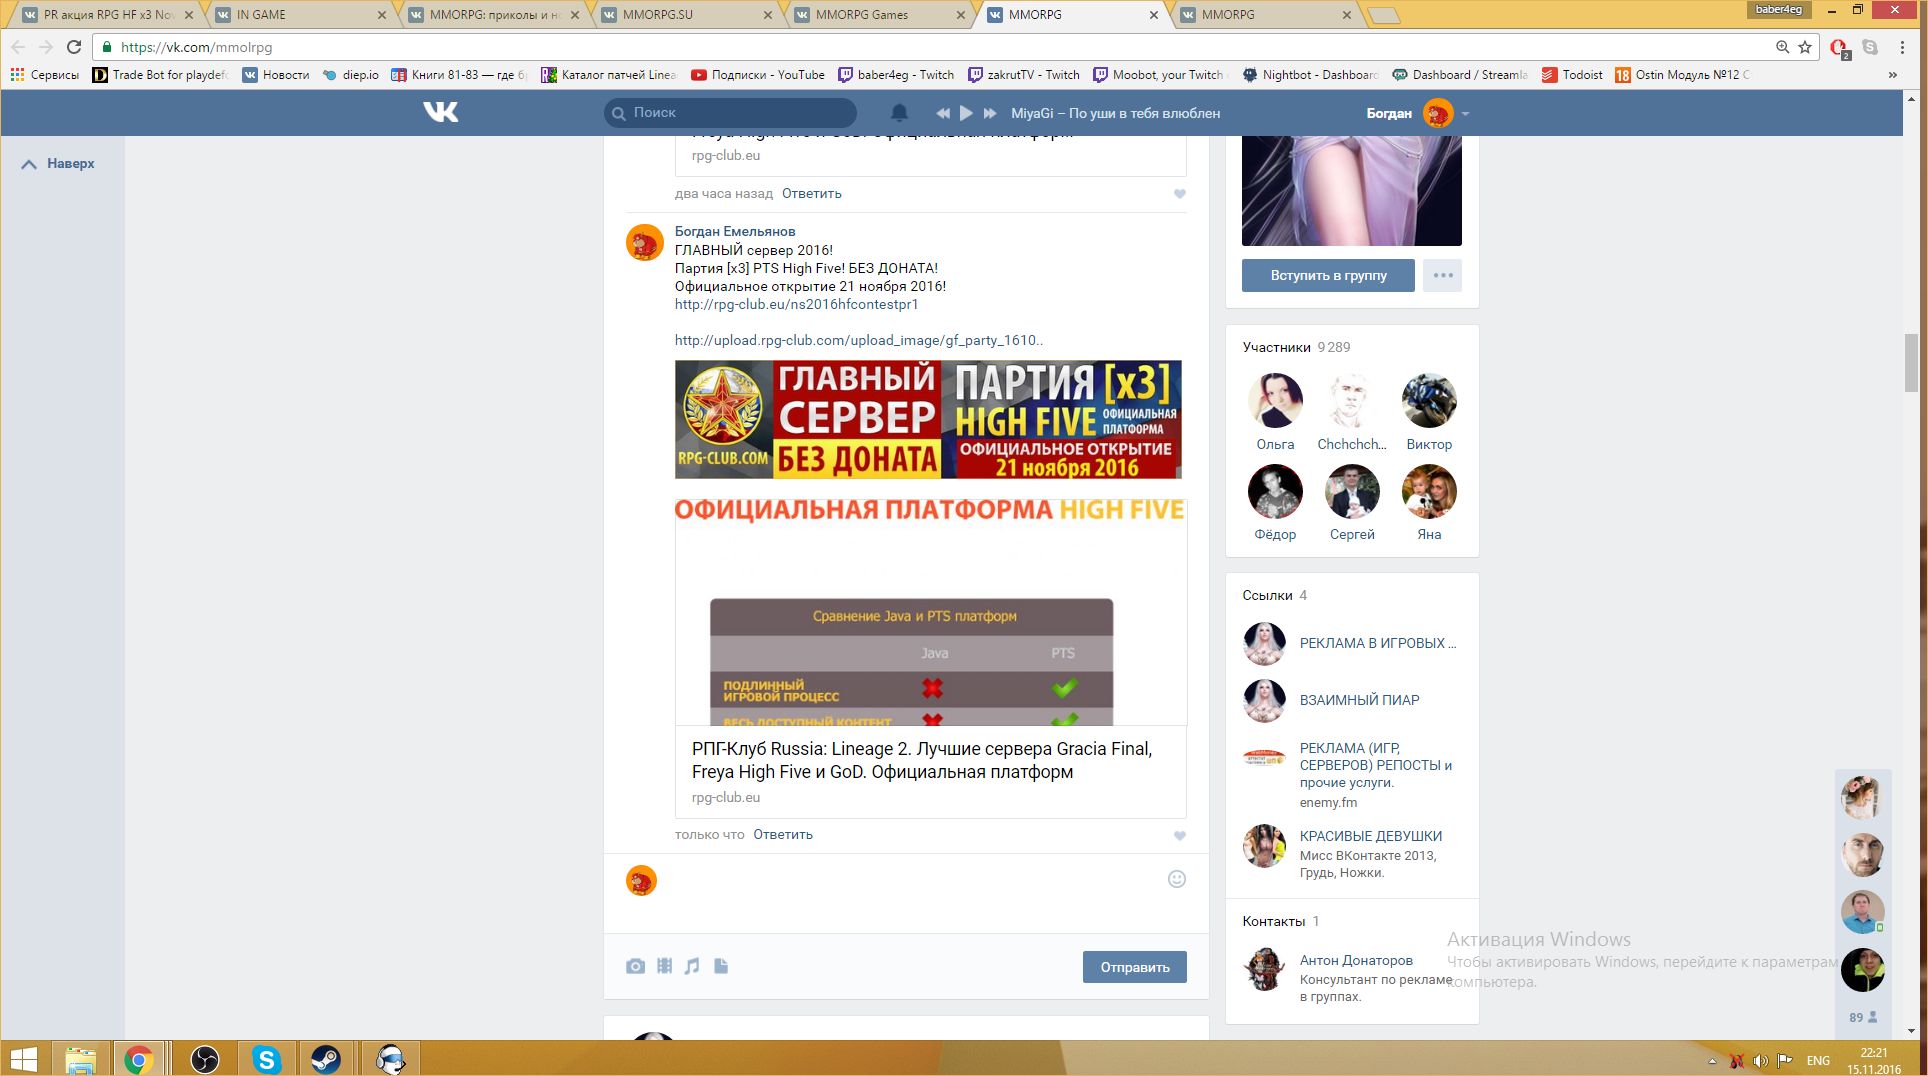This screenshot has width=1928, height=1076.
Task: Expand the Богдан profile dropdown menu
Action: pos(1465,114)
